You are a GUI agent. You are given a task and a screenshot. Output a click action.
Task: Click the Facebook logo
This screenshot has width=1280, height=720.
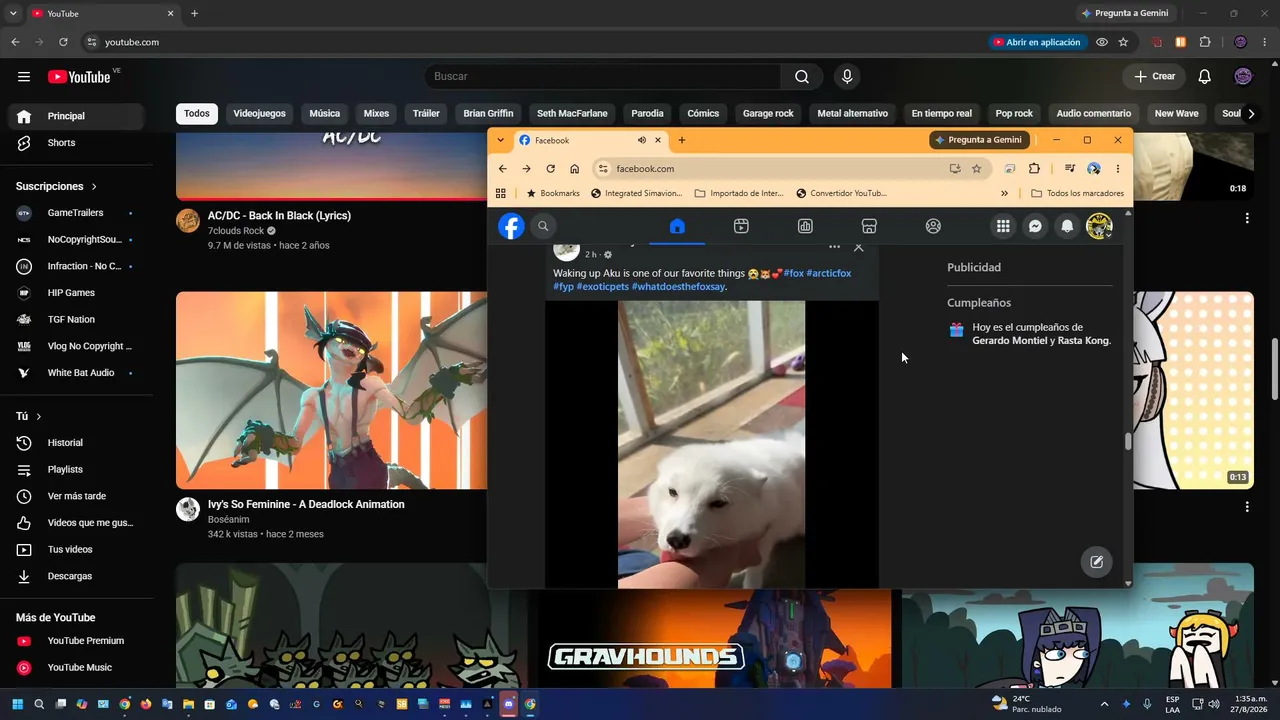point(511,226)
